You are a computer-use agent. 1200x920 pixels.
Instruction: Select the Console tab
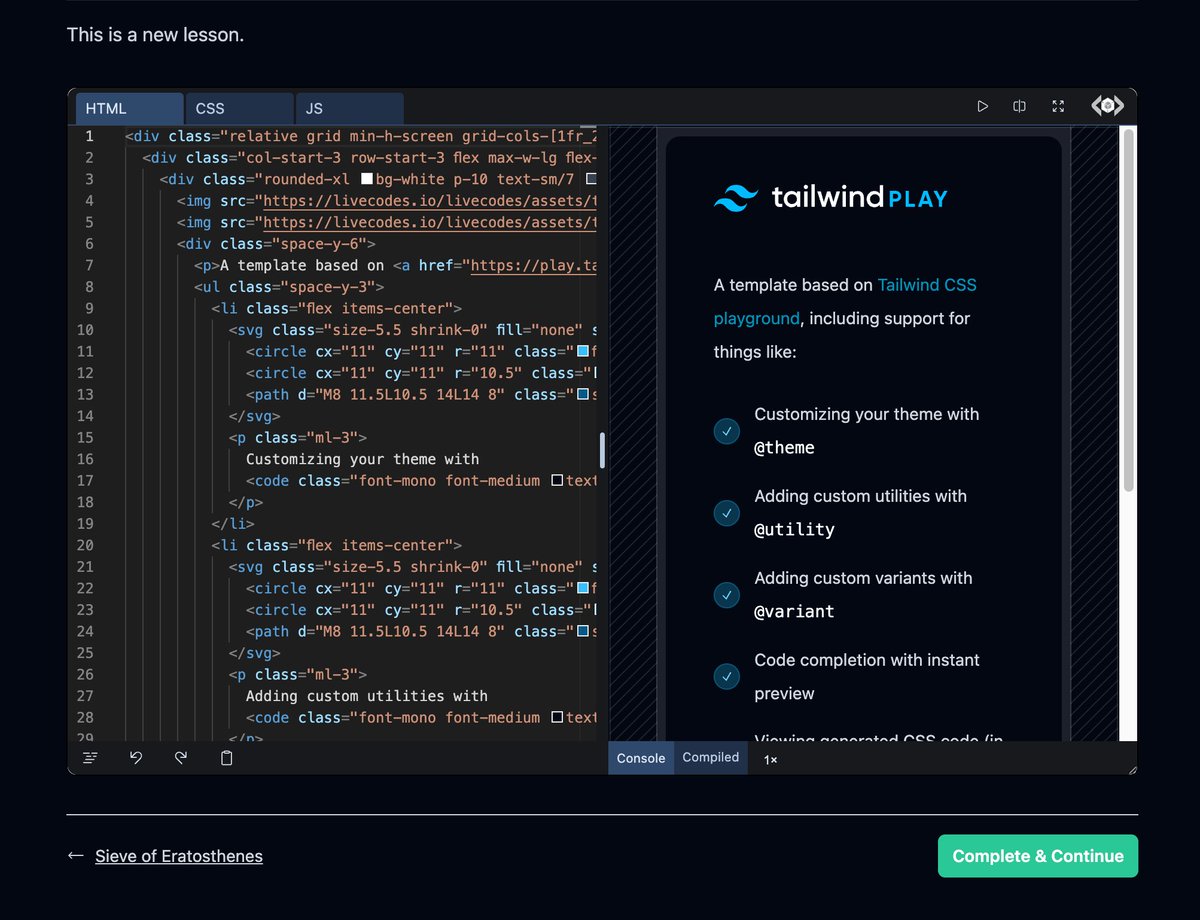click(x=640, y=758)
